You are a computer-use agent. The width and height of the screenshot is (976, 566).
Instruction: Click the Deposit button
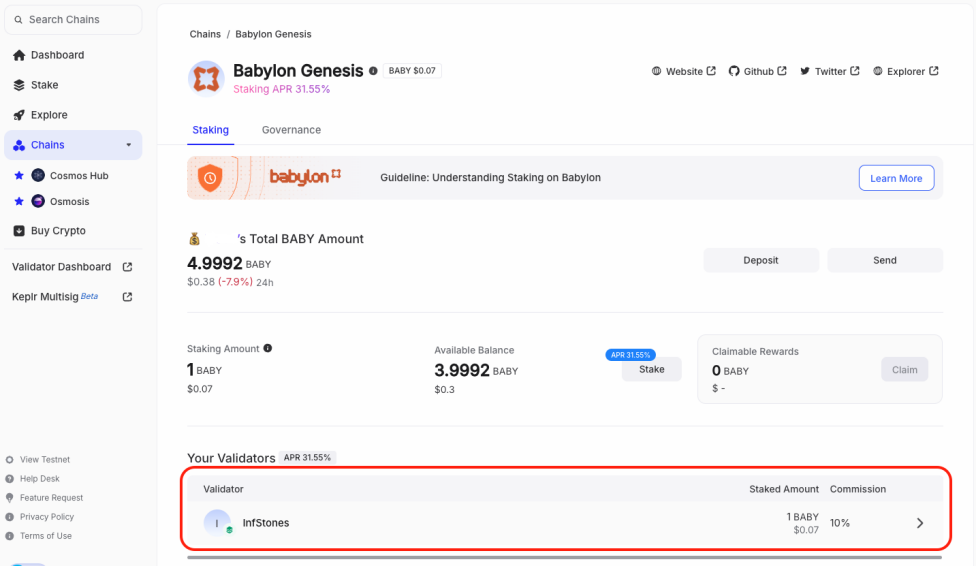[x=761, y=260]
